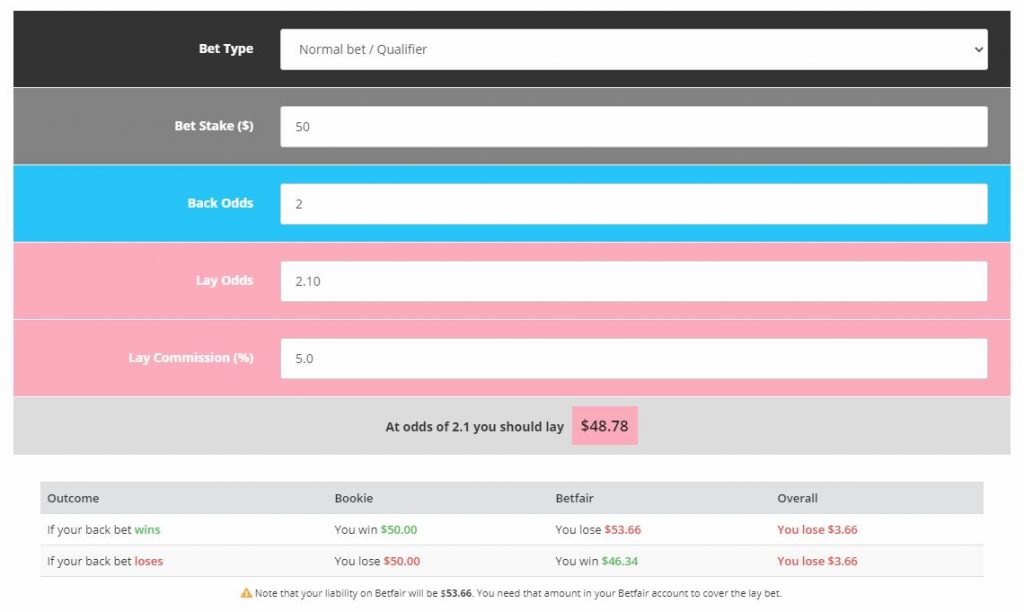Image resolution: width=1024 pixels, height=612 pixels.
Task: Click the 'Overall' column header
Action: point(797,498)
